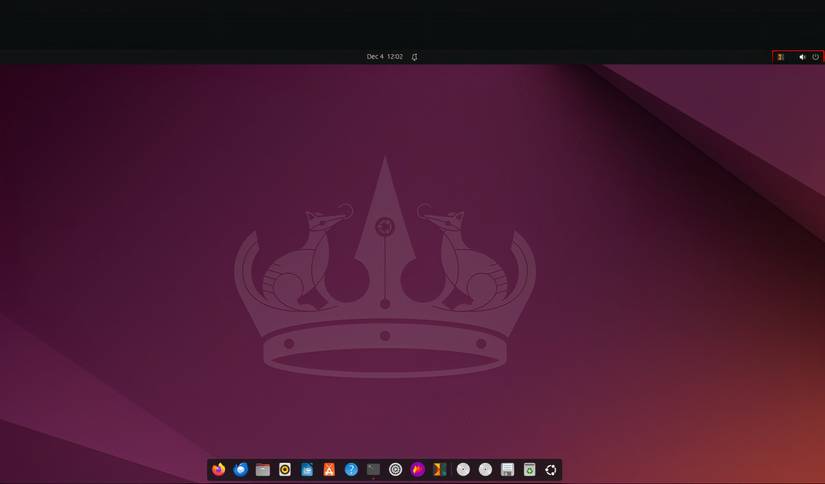This screenshot has height=484, width=825.
Task: Switch to the running Terminal in dock
Action: [374, 469]
